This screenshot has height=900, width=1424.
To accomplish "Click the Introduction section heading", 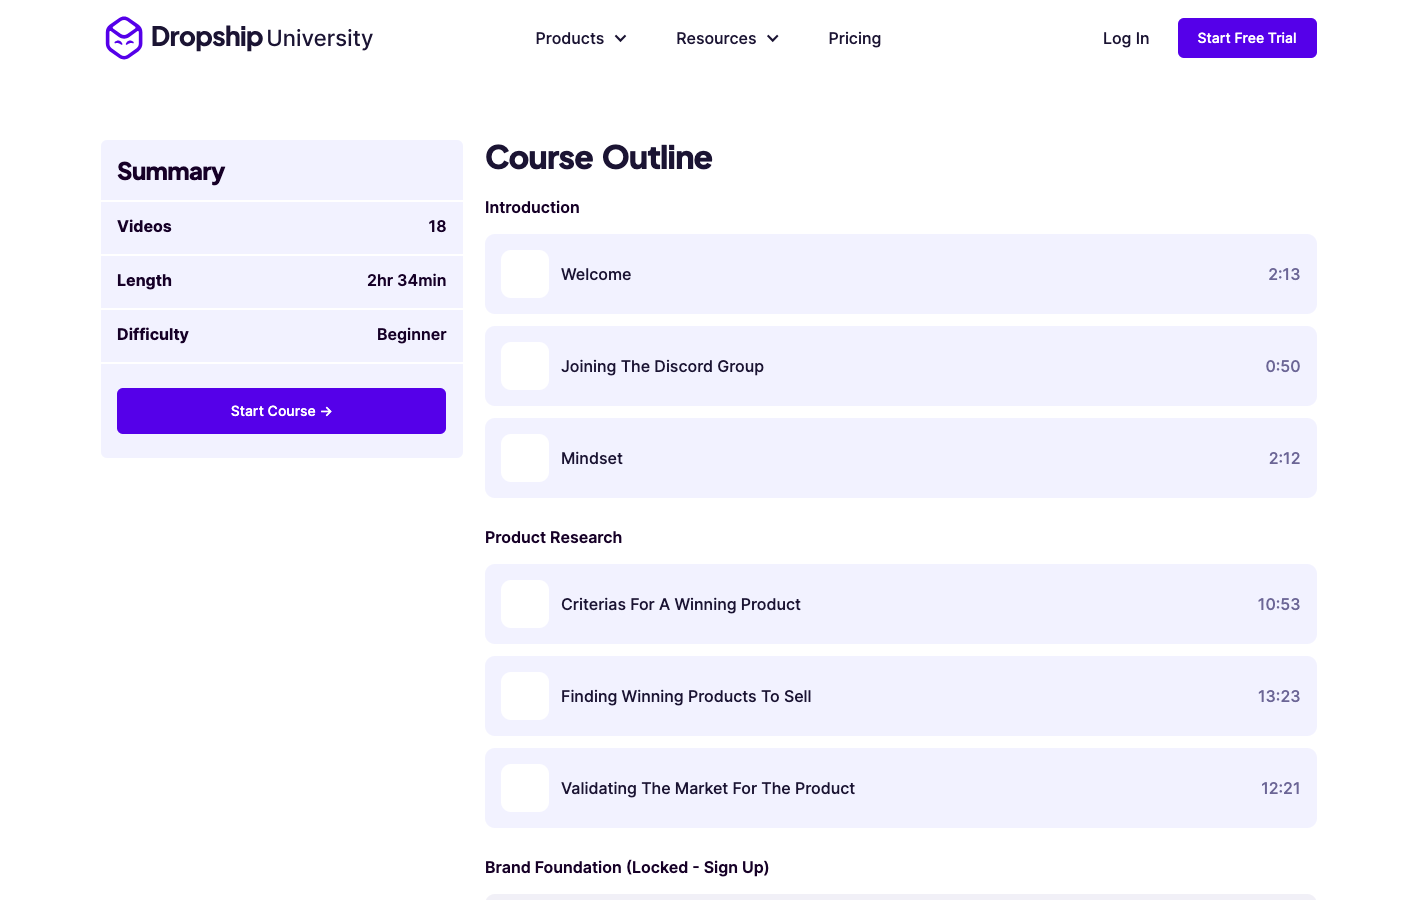I will click(x=532, y=207).
